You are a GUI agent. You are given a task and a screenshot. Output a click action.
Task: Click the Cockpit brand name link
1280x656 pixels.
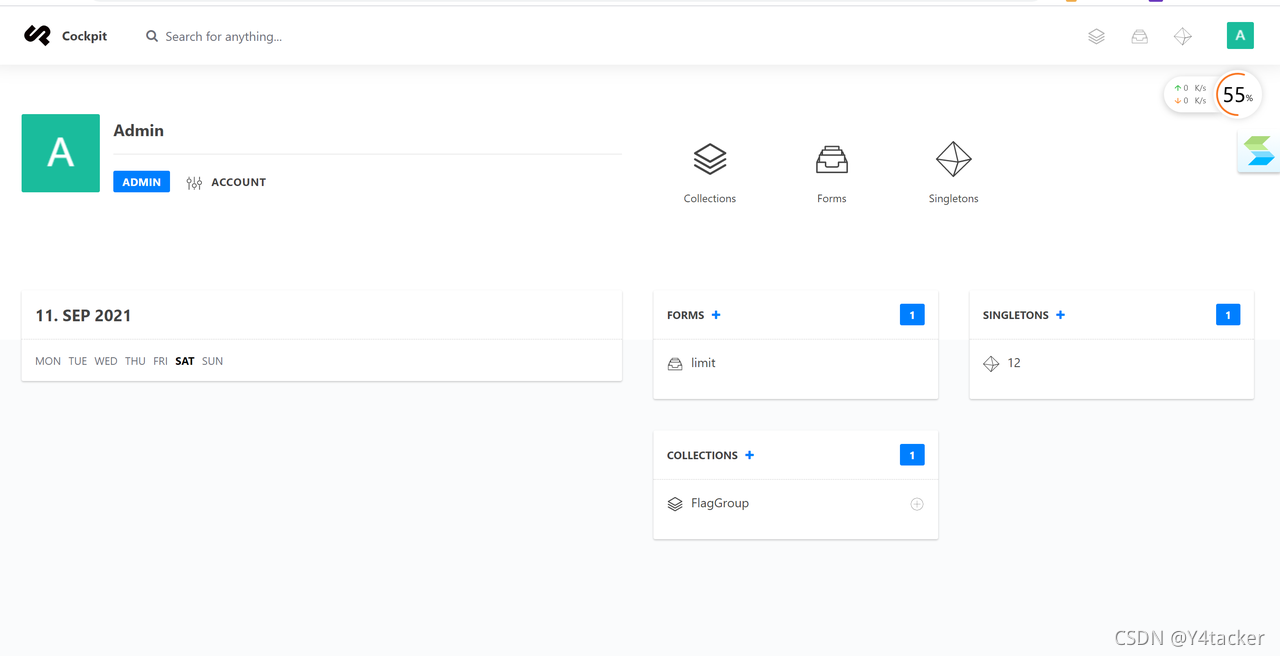84,36
